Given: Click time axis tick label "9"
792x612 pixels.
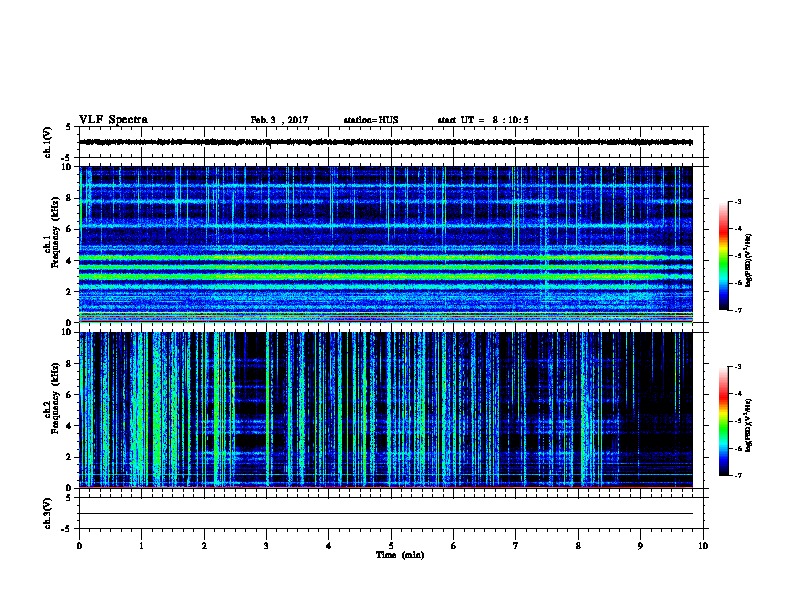Looking at the screenshot, I should point(640,545).
